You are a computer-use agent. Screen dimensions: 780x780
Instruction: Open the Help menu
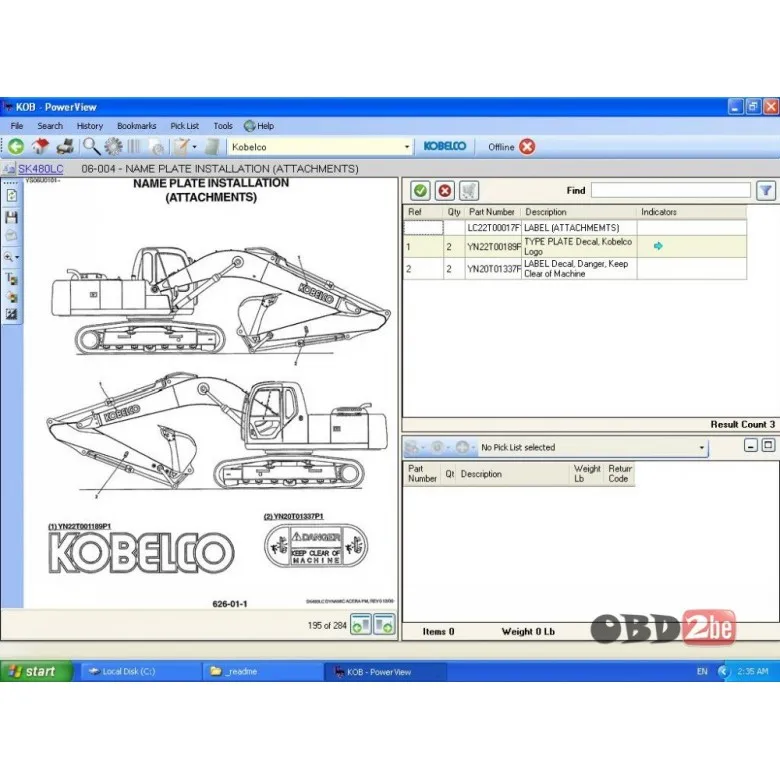click(x=260, y=126)
